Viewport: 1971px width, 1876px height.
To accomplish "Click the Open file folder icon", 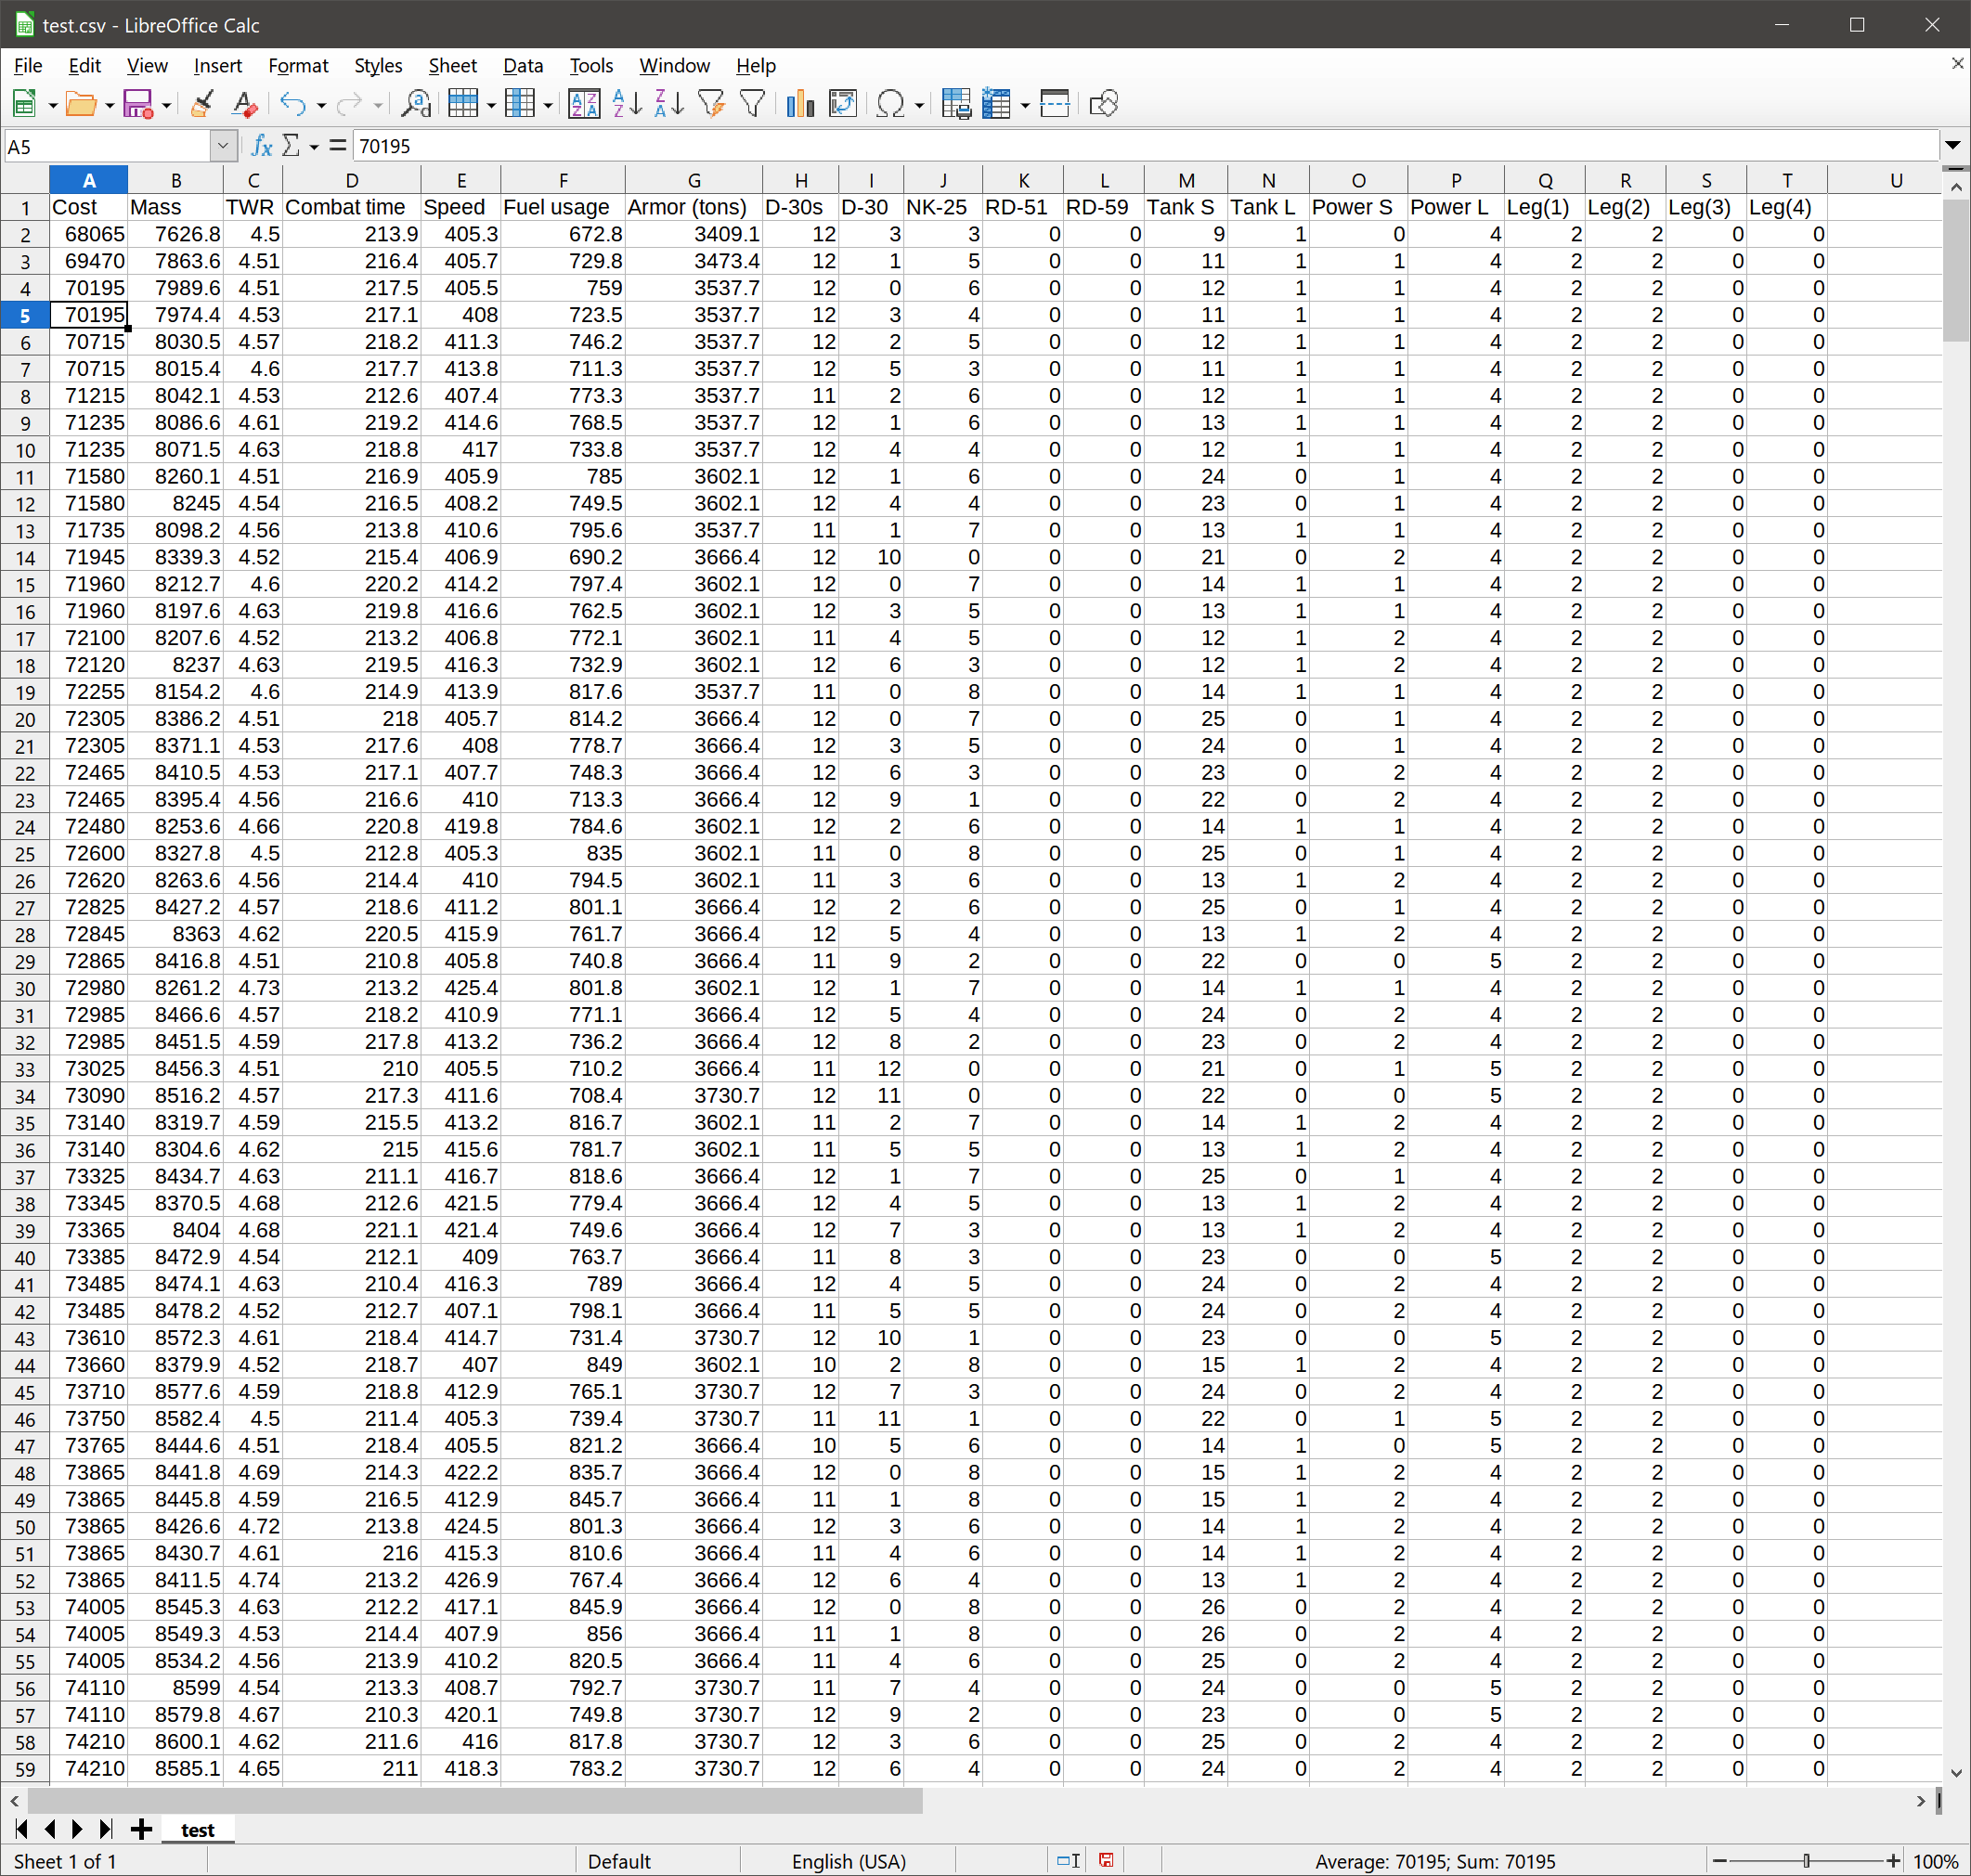I will [x=80, y=104].
